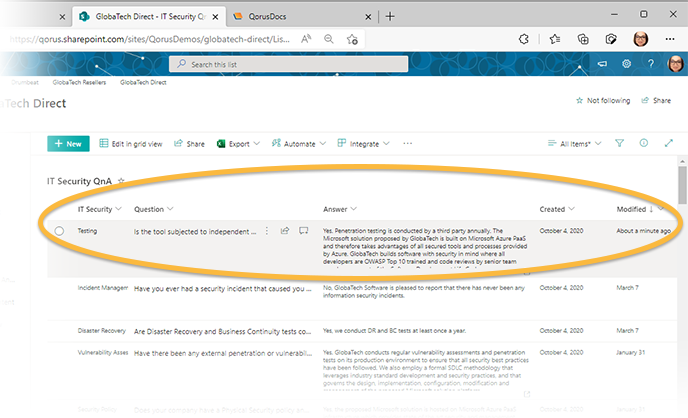
Task: Expand list to full screen view
Action: coord(669,144)
